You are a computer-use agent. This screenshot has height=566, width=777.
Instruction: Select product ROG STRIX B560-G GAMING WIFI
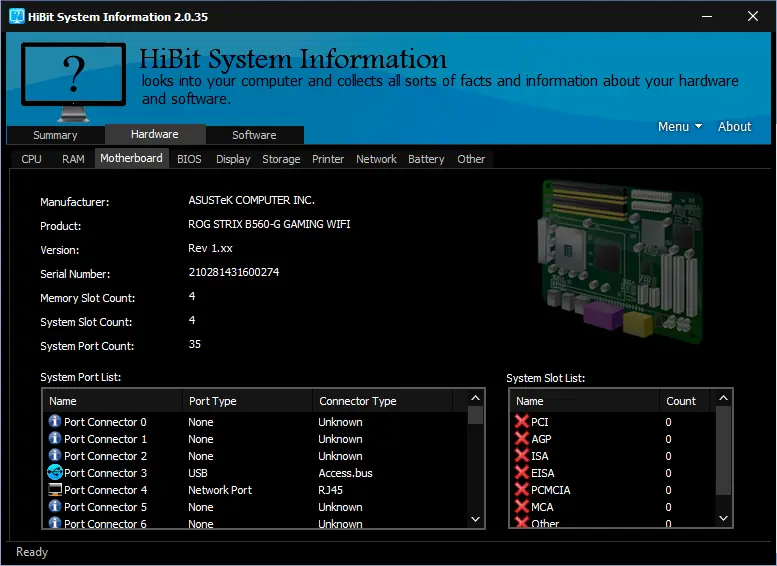point(269,224)
